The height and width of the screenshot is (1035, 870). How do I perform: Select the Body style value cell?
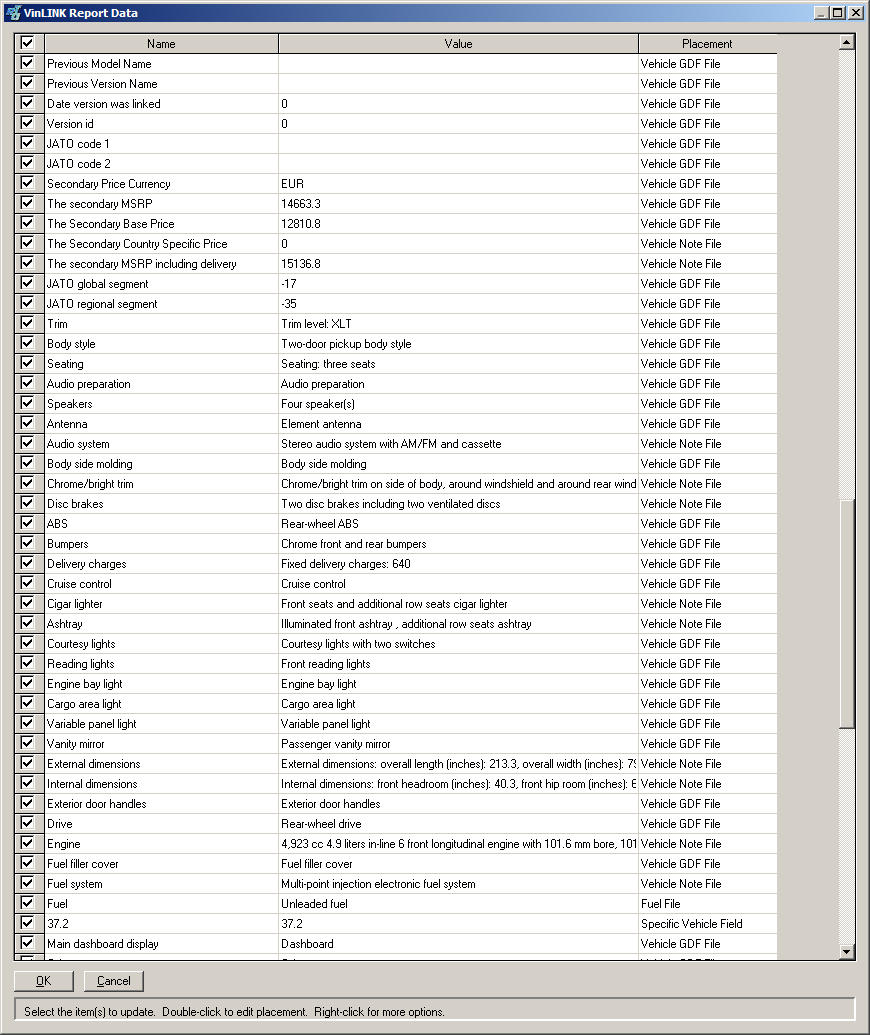tap(458, 344)
